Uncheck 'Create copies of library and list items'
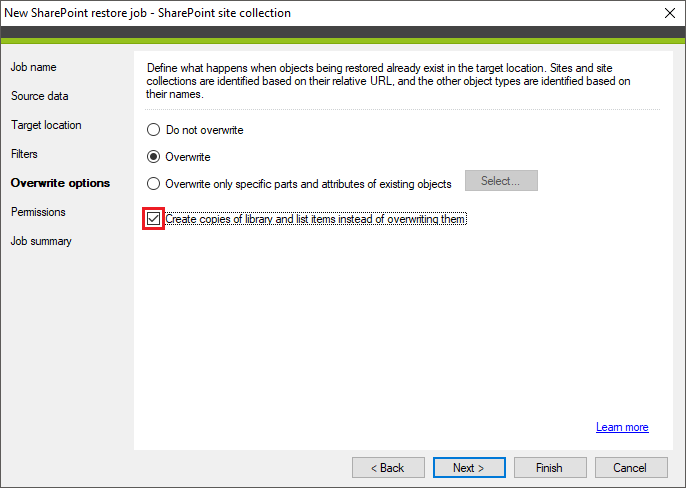Screen dimensions: 686x488 [x=154, y=218]
